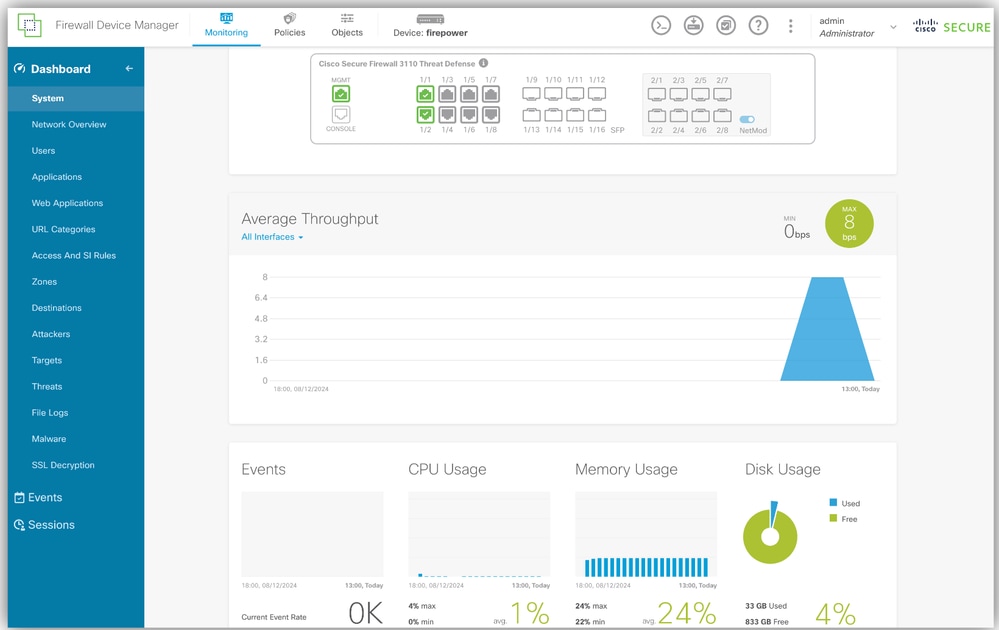Select interface port 1/2
The image size is (999, 630).
425,115
